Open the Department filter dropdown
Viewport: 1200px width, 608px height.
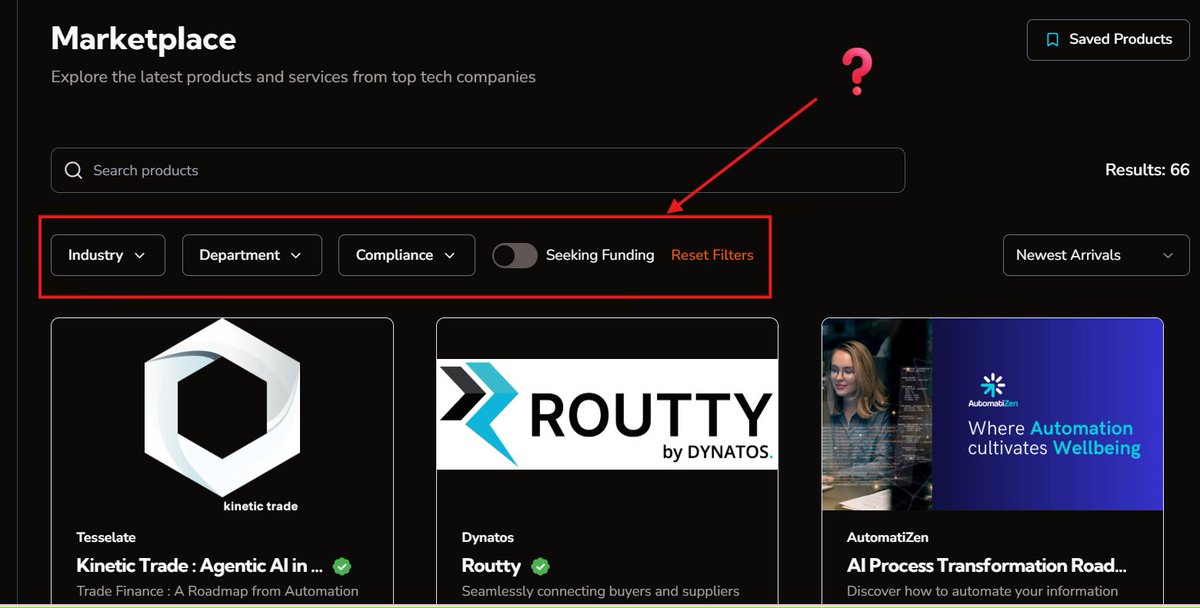[252, 255]
